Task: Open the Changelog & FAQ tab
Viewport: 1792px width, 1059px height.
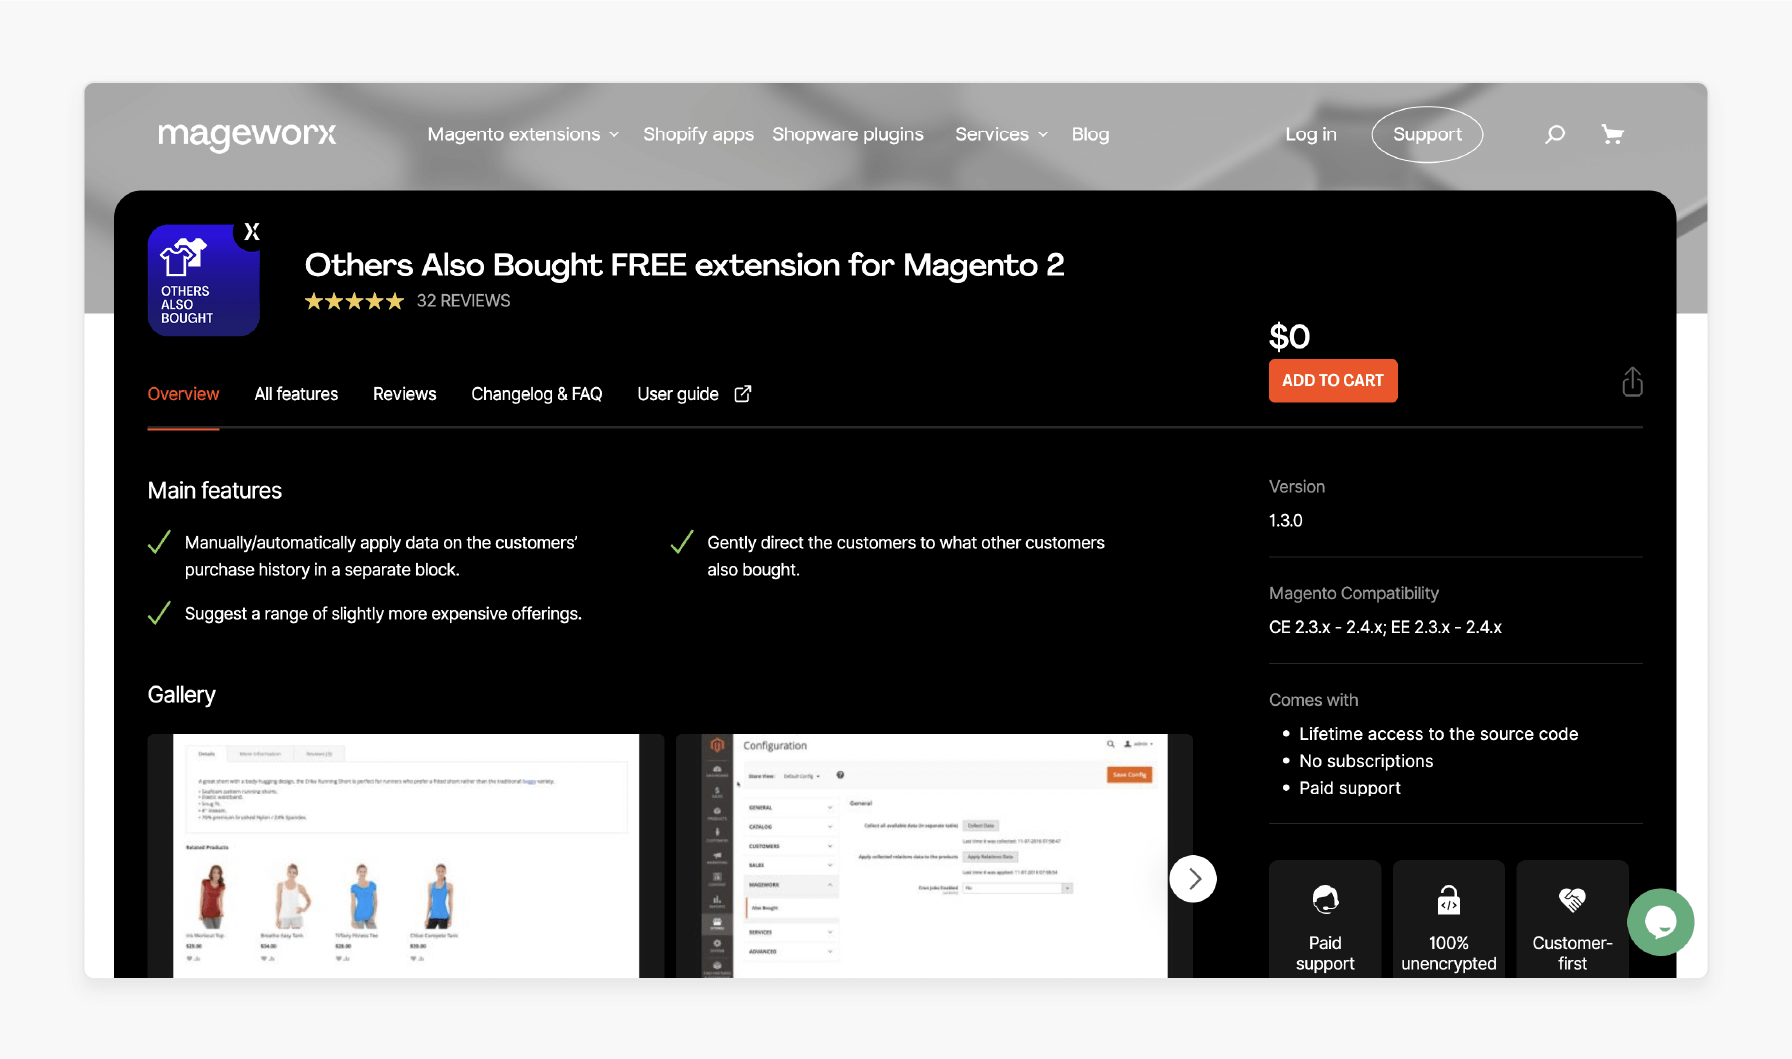Action: coord(537,394)
